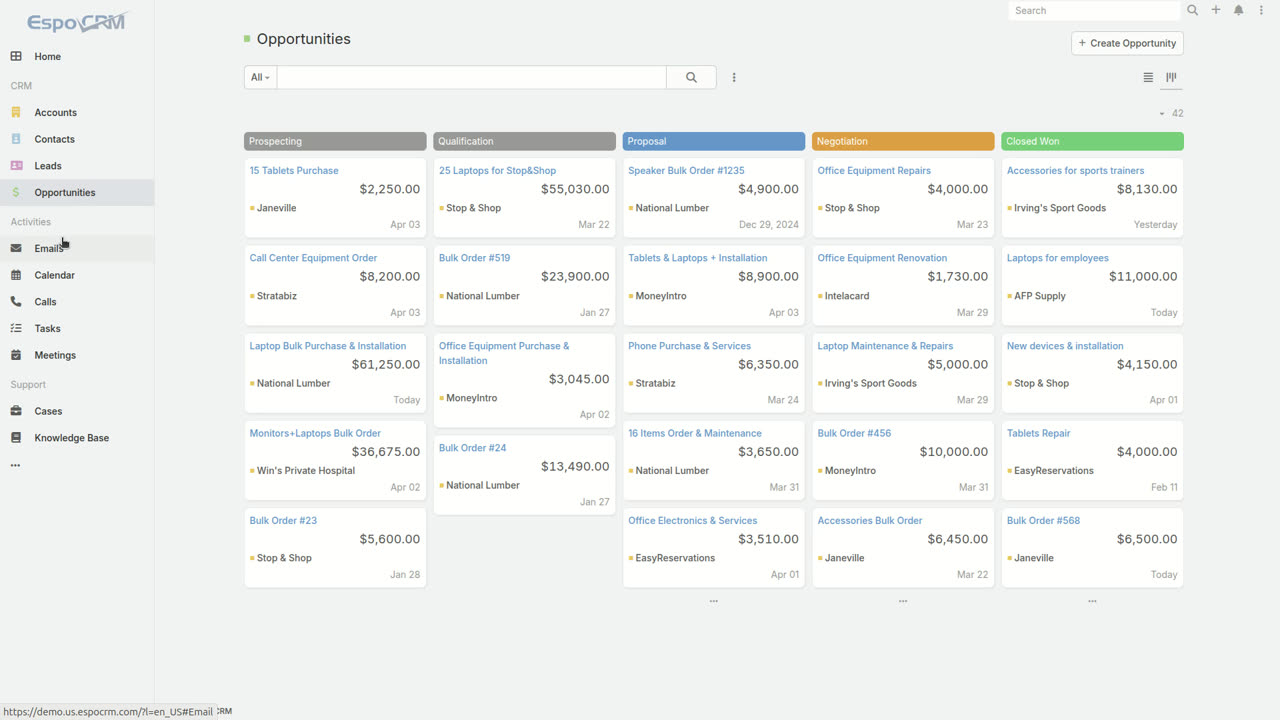Open Call Center Equipment Order
This screenshot has height=720, width=1280.
313,258
